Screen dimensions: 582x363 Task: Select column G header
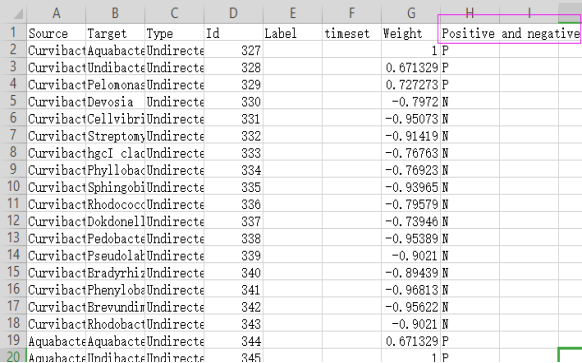(411, 13)
